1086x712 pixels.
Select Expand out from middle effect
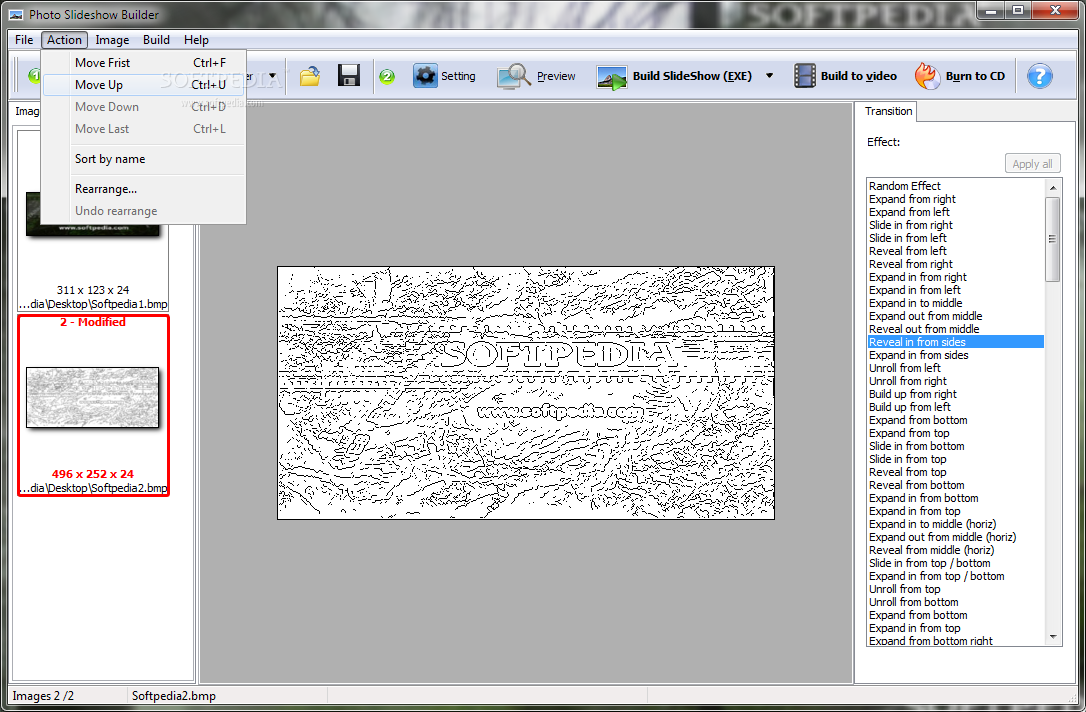[x=955, y=316]
